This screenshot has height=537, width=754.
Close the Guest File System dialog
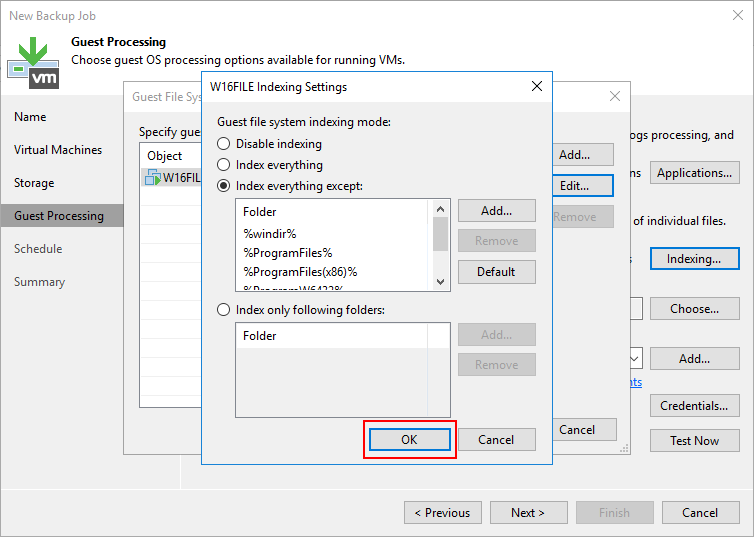click(x=610, y=97)
